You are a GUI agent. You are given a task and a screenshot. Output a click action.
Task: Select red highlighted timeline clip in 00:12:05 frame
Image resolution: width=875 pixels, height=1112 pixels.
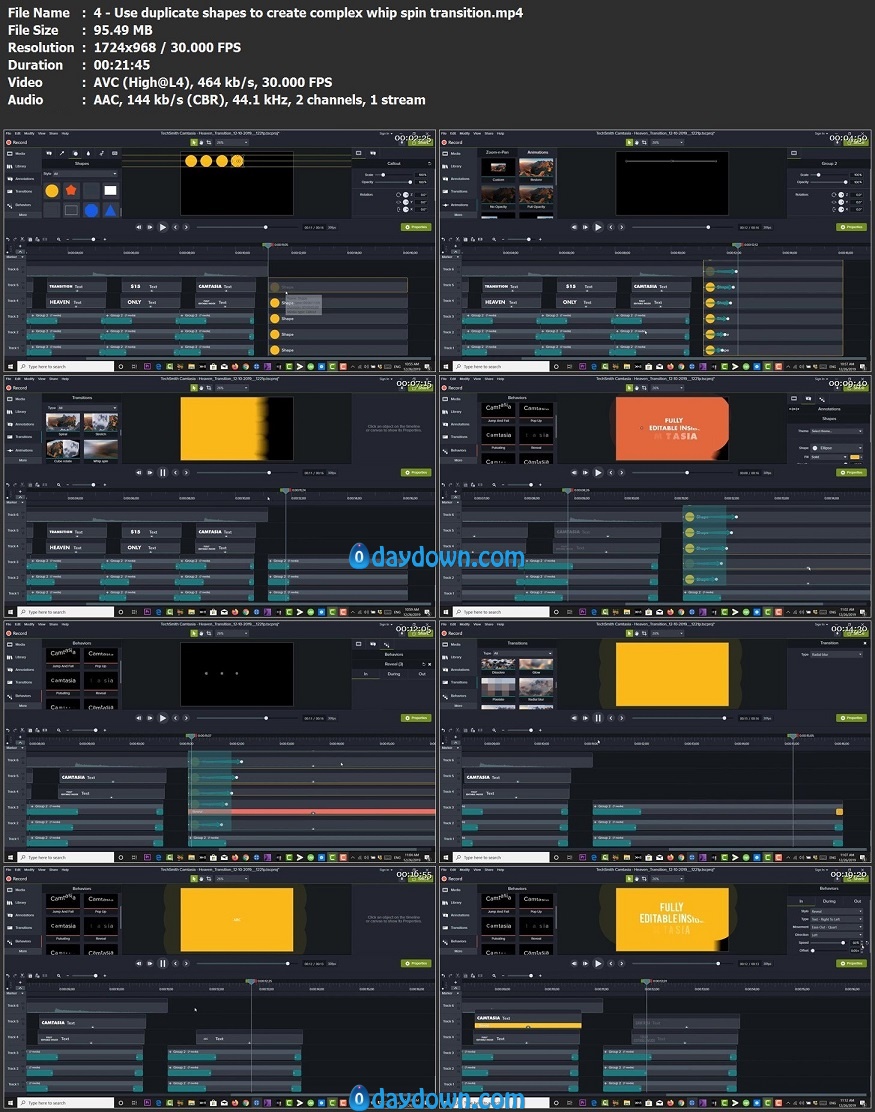(312, 812)
